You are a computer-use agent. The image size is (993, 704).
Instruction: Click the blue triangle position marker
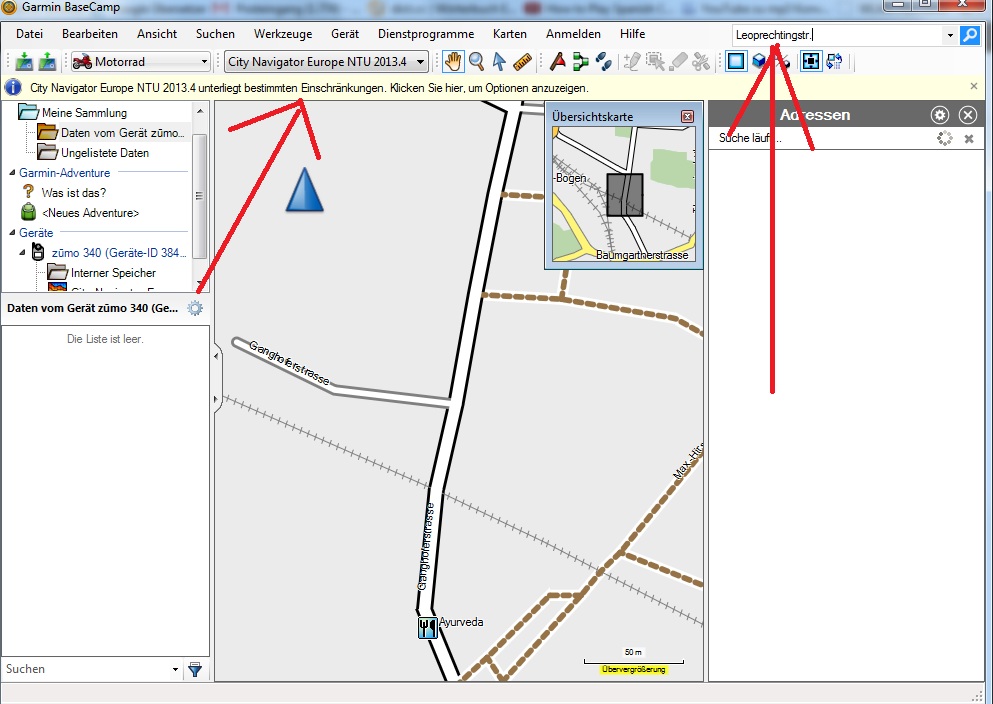305,189
